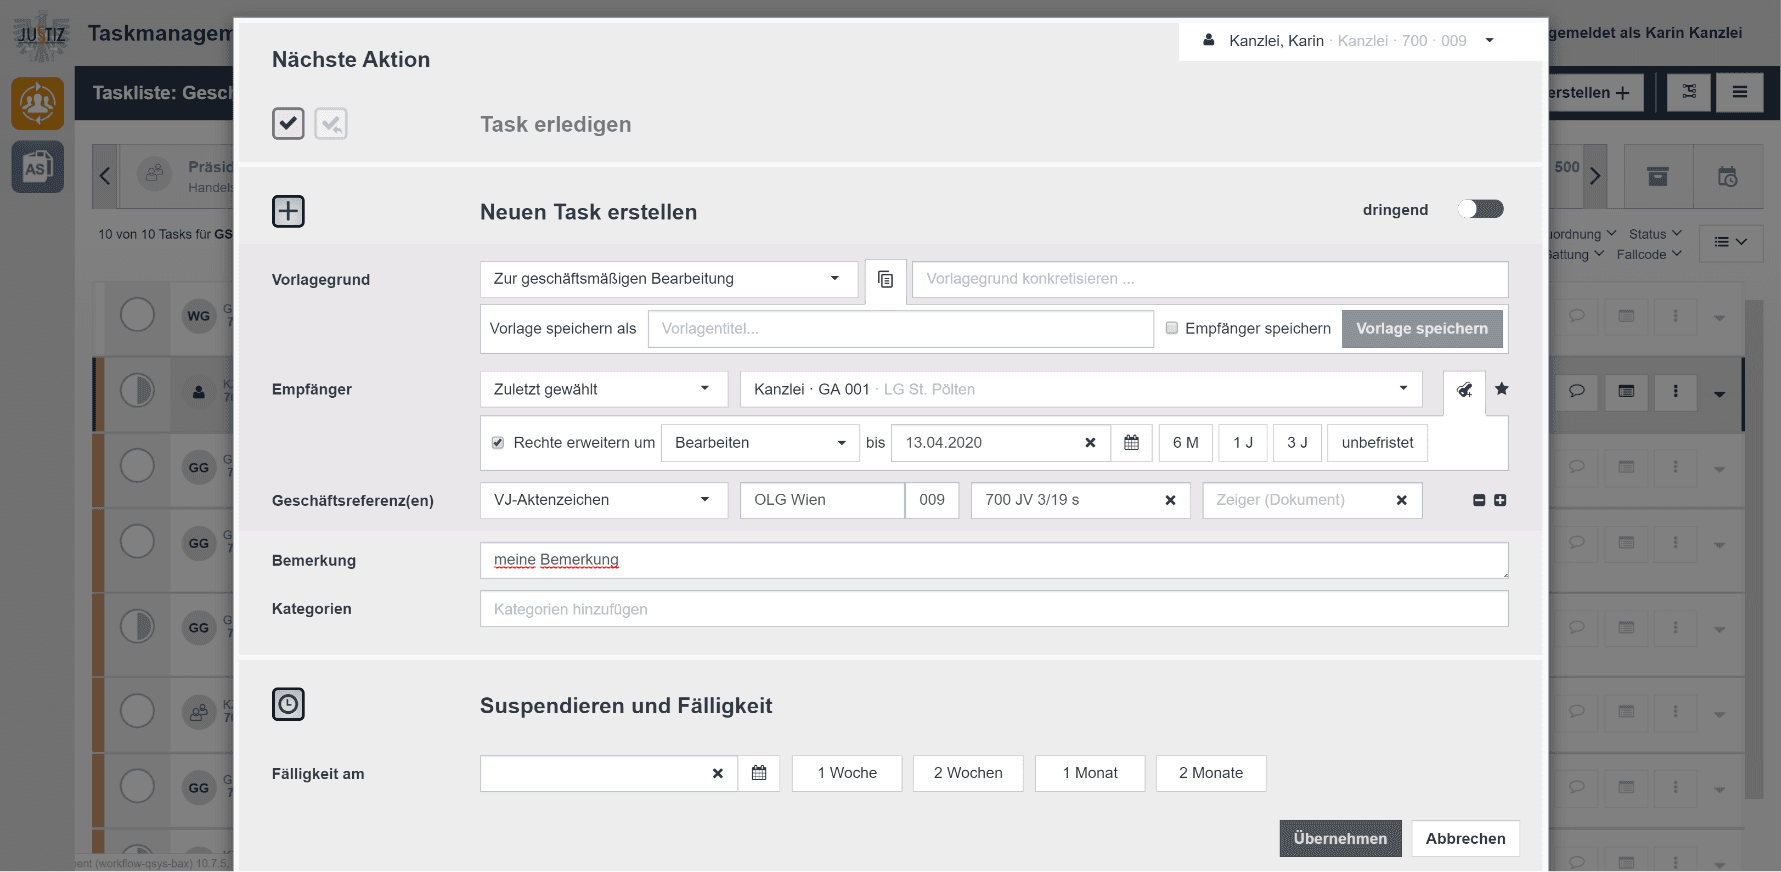The image size is (1781, 872).
Task: Expand the Zuletzt gewählt dropdown
Action: pyautogui.click(x=603, y=389)
